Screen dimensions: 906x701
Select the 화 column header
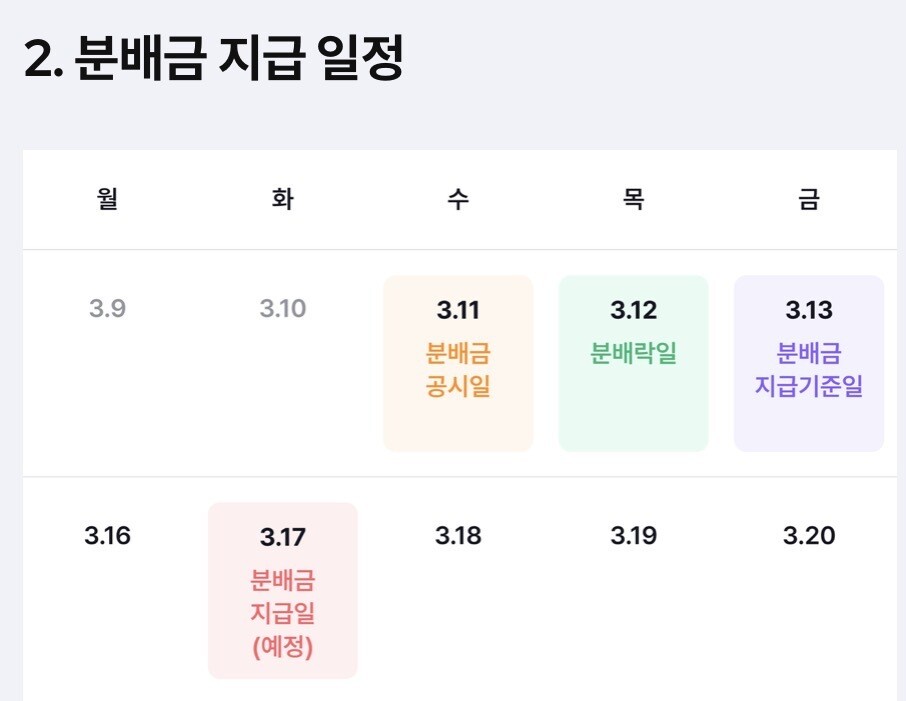pos(283,200)
